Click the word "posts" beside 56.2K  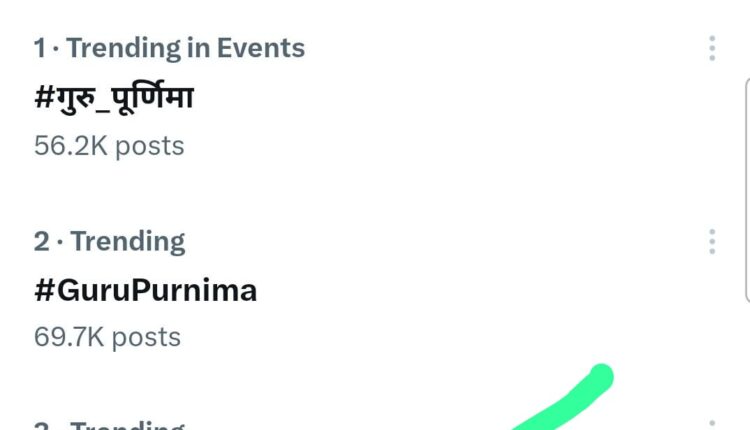click(149, 146)
